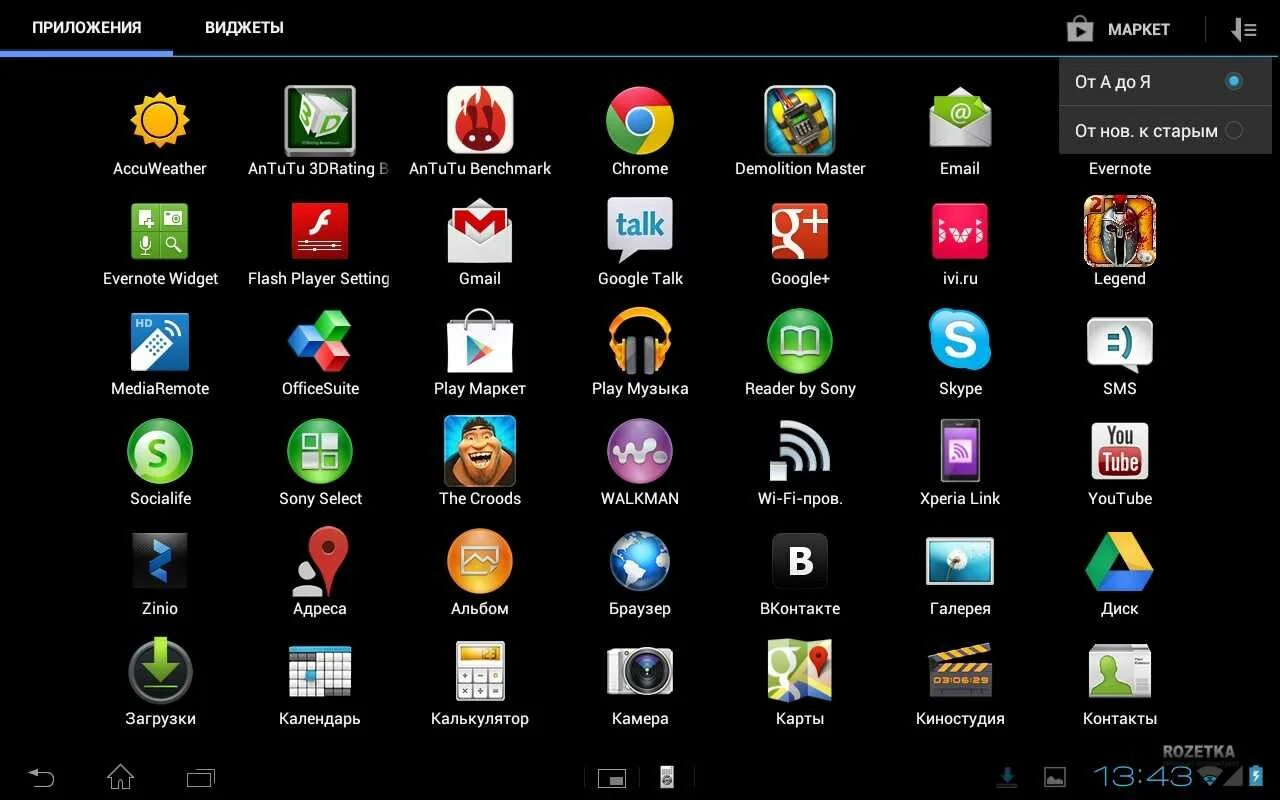Launch Карты maps app
Screen dimensions: 1280x800
click(x=800, y=671)
